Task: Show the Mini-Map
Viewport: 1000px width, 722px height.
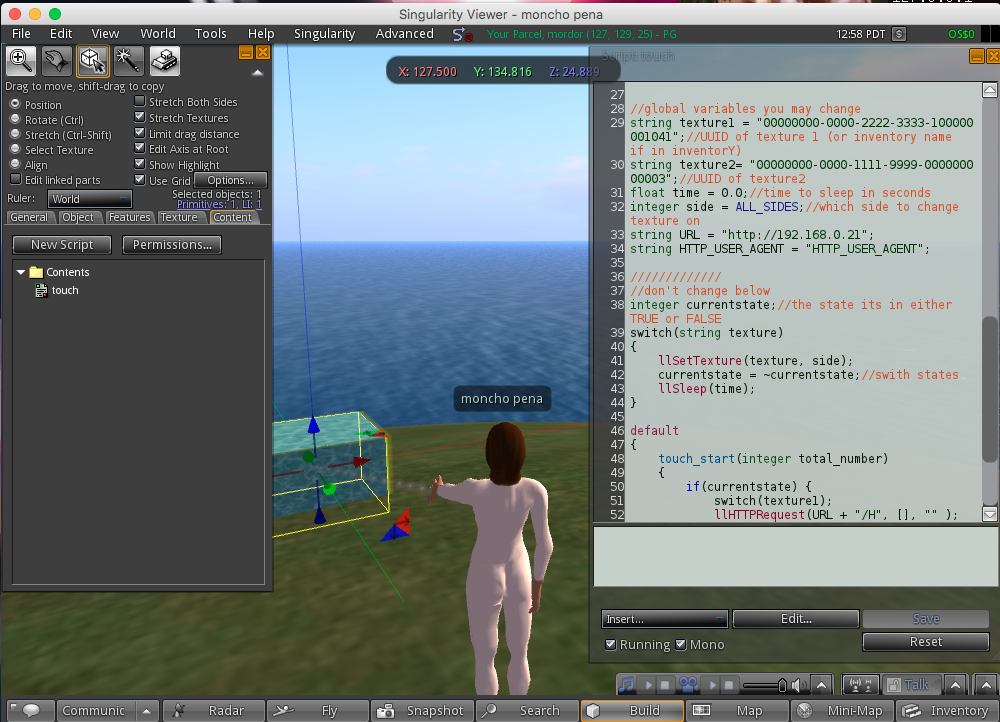Action: [x=842, y=711]
